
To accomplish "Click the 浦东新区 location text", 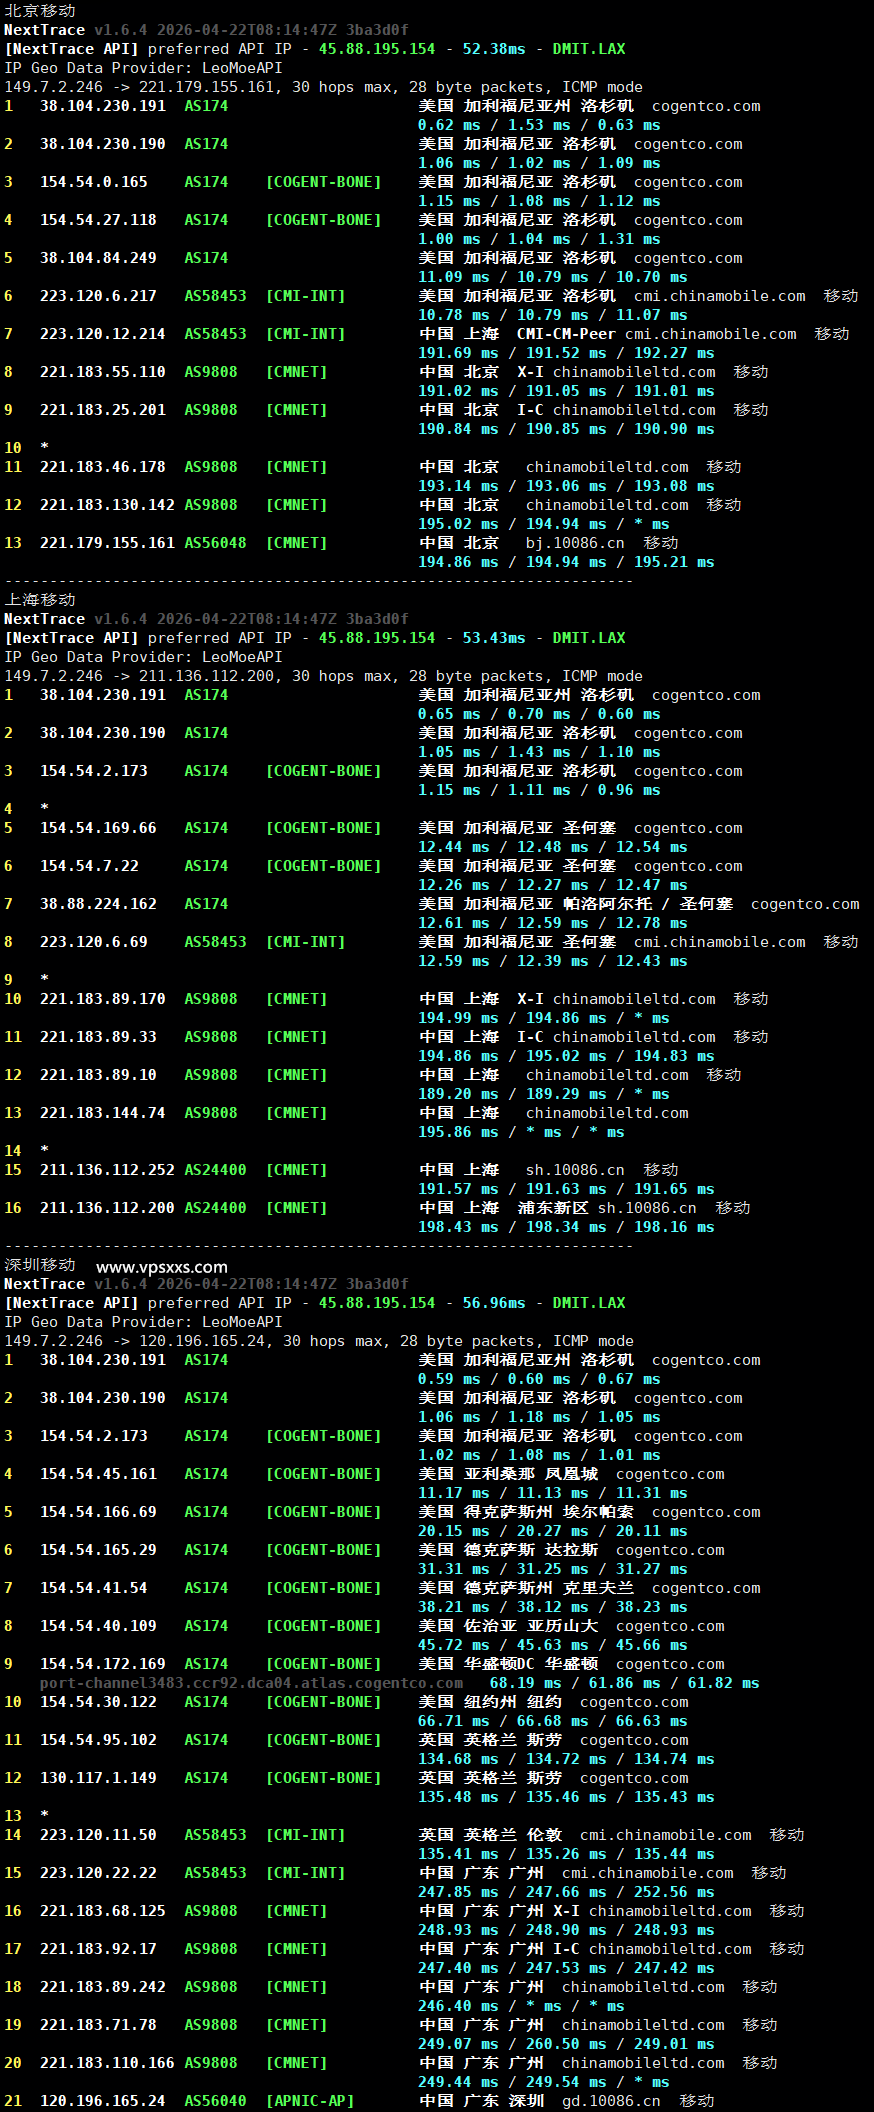I will click(553, 1208).
